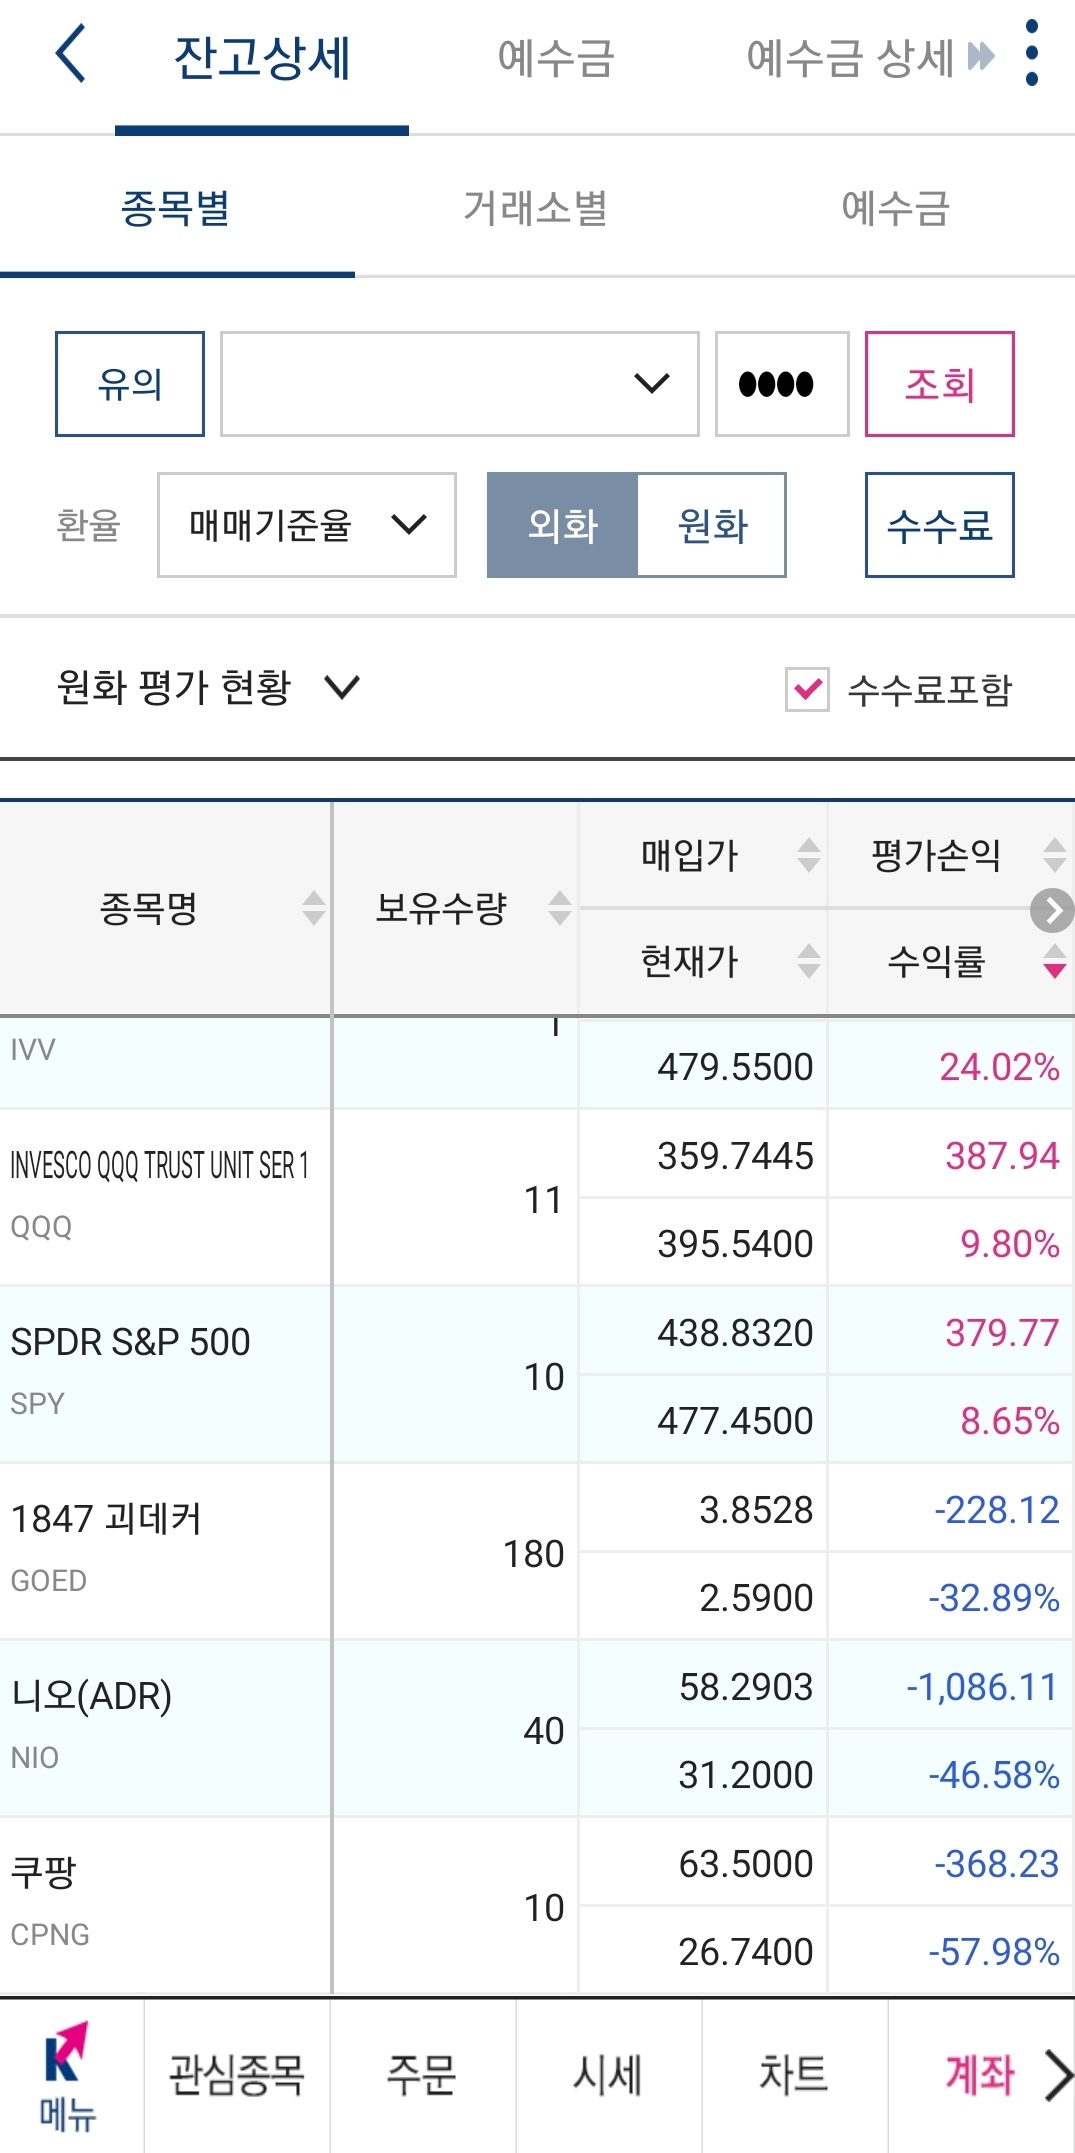Tap the bottom bar next arrow
This screenshot has height=2153, width=1075.
(1058, 2075)
